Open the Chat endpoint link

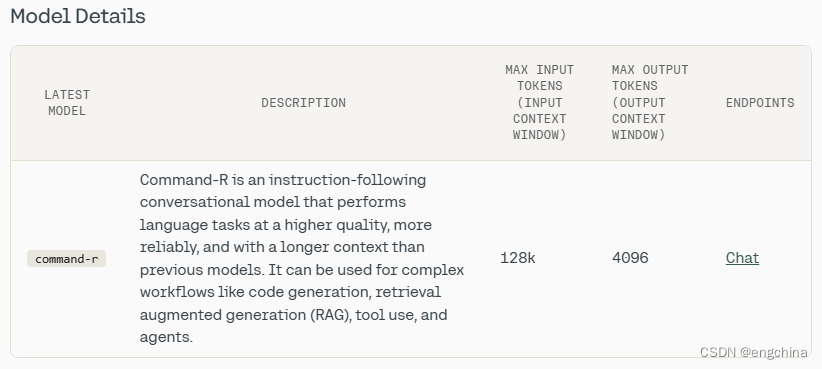pyautogui.click(x=742, y=258)
